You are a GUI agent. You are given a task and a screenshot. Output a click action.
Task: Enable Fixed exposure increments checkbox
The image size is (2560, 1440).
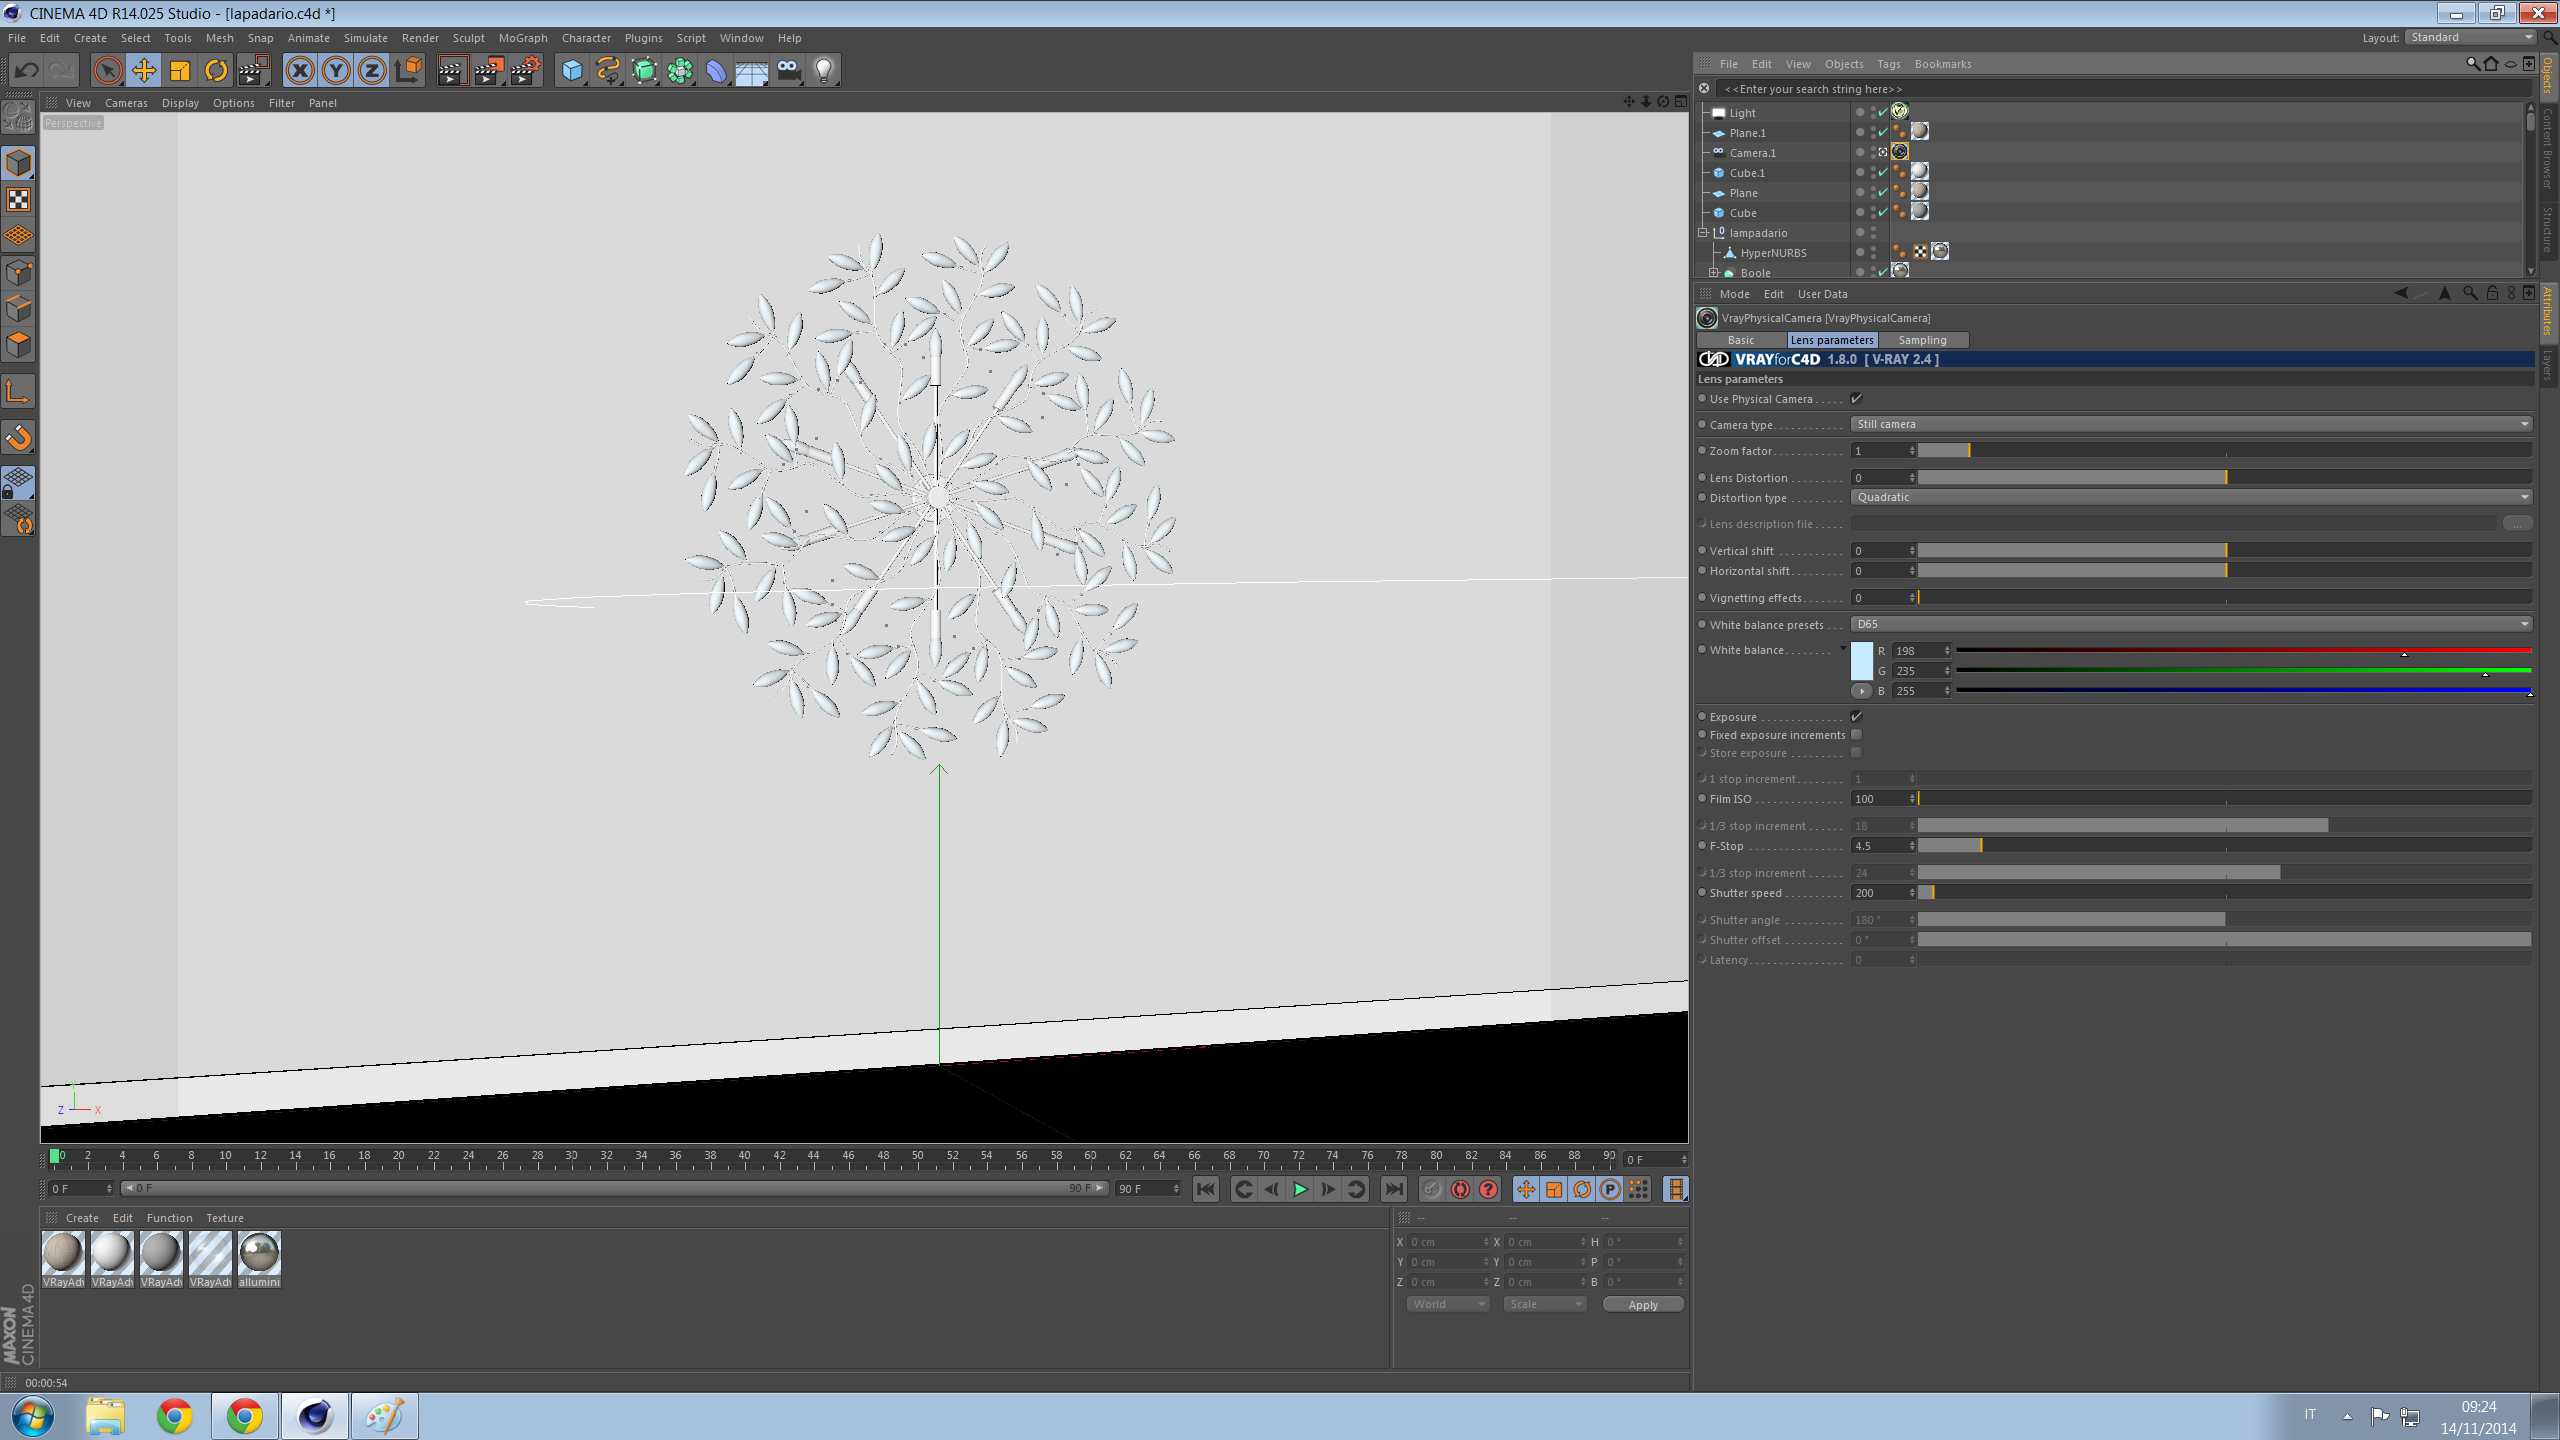(1856, 735)
